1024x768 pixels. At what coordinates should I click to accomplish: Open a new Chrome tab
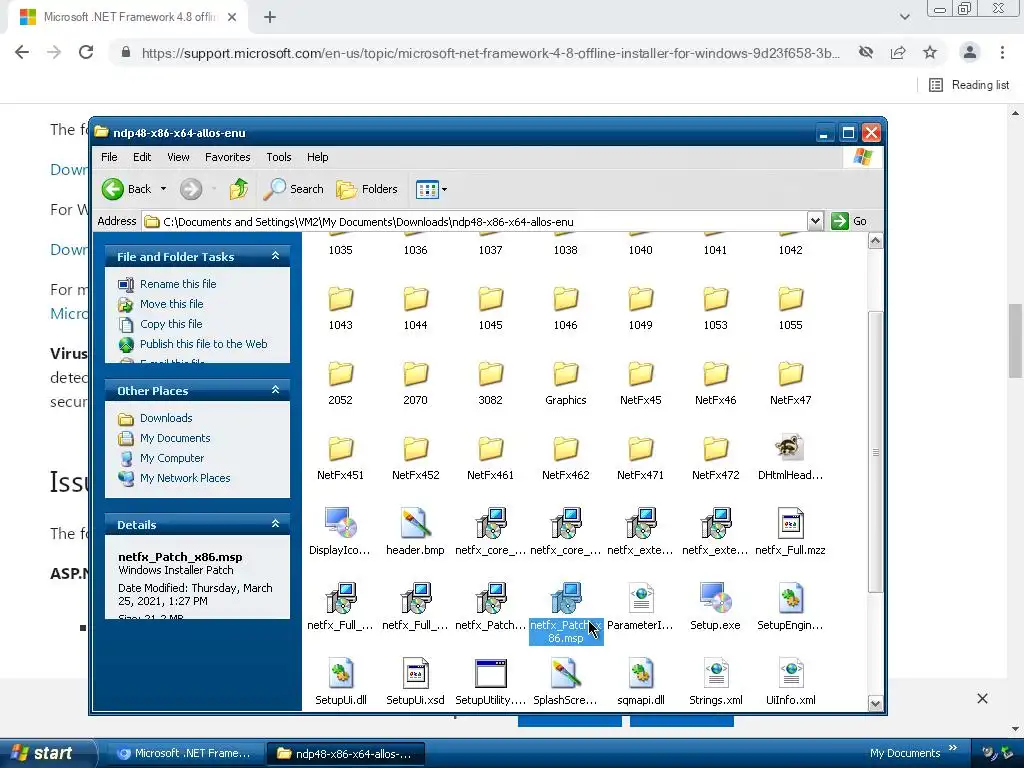pyautogui.click(x=270, y=18)
